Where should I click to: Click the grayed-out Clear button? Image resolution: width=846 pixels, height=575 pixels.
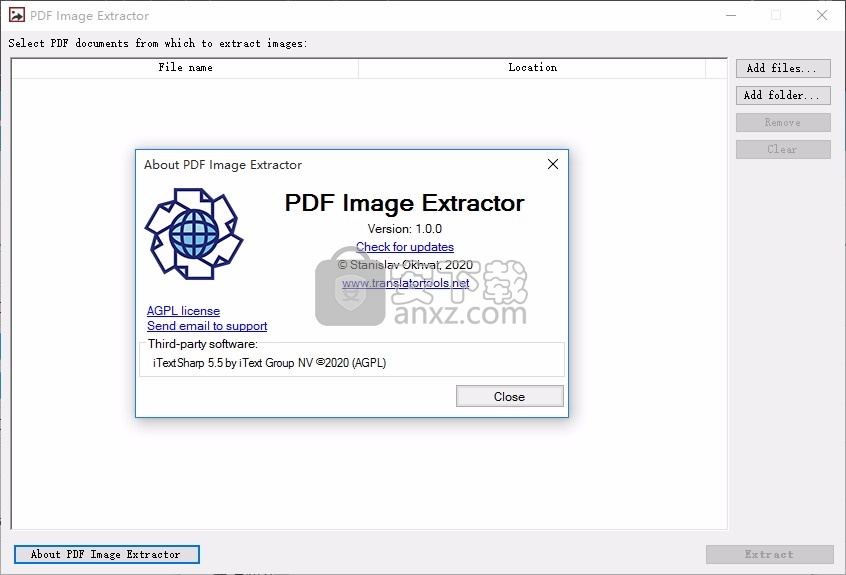[783, 149]
